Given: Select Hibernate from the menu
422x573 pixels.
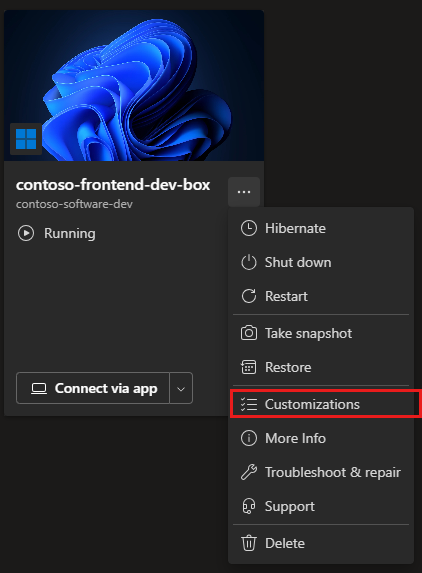Looking at the screenshot, I should 321,228.
